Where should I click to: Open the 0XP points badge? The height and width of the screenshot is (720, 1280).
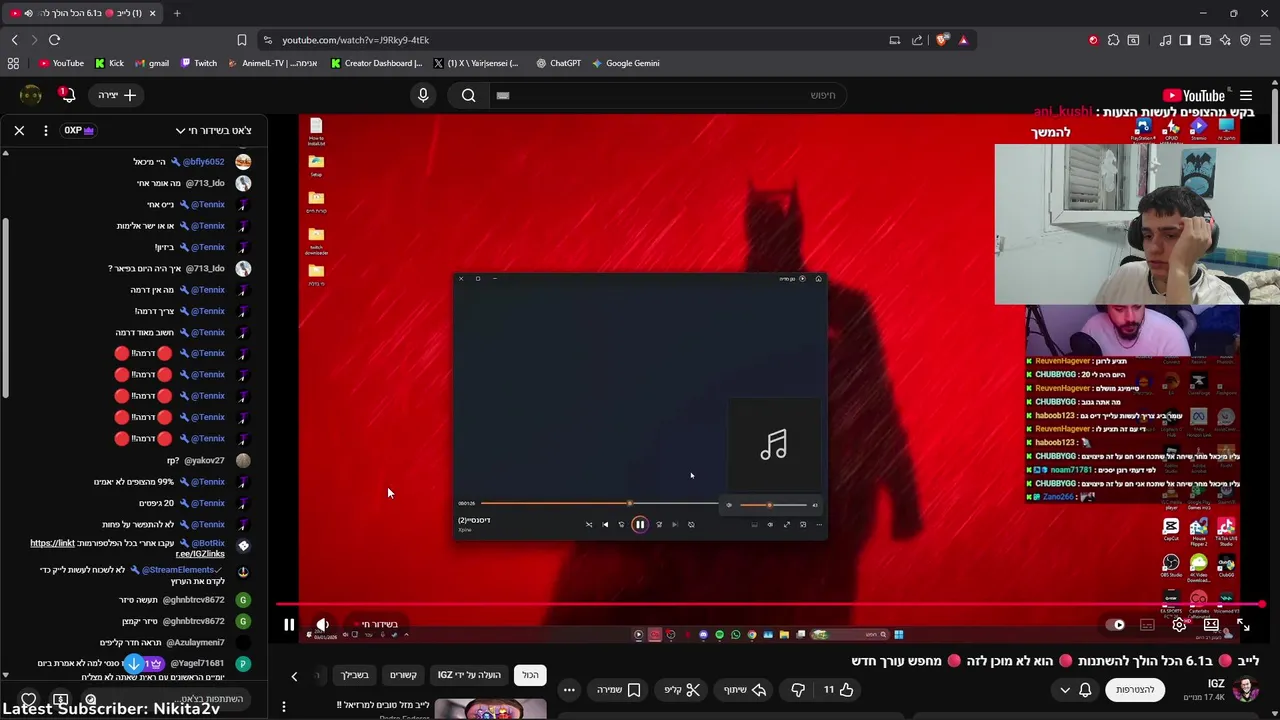(x=79, y=130)
